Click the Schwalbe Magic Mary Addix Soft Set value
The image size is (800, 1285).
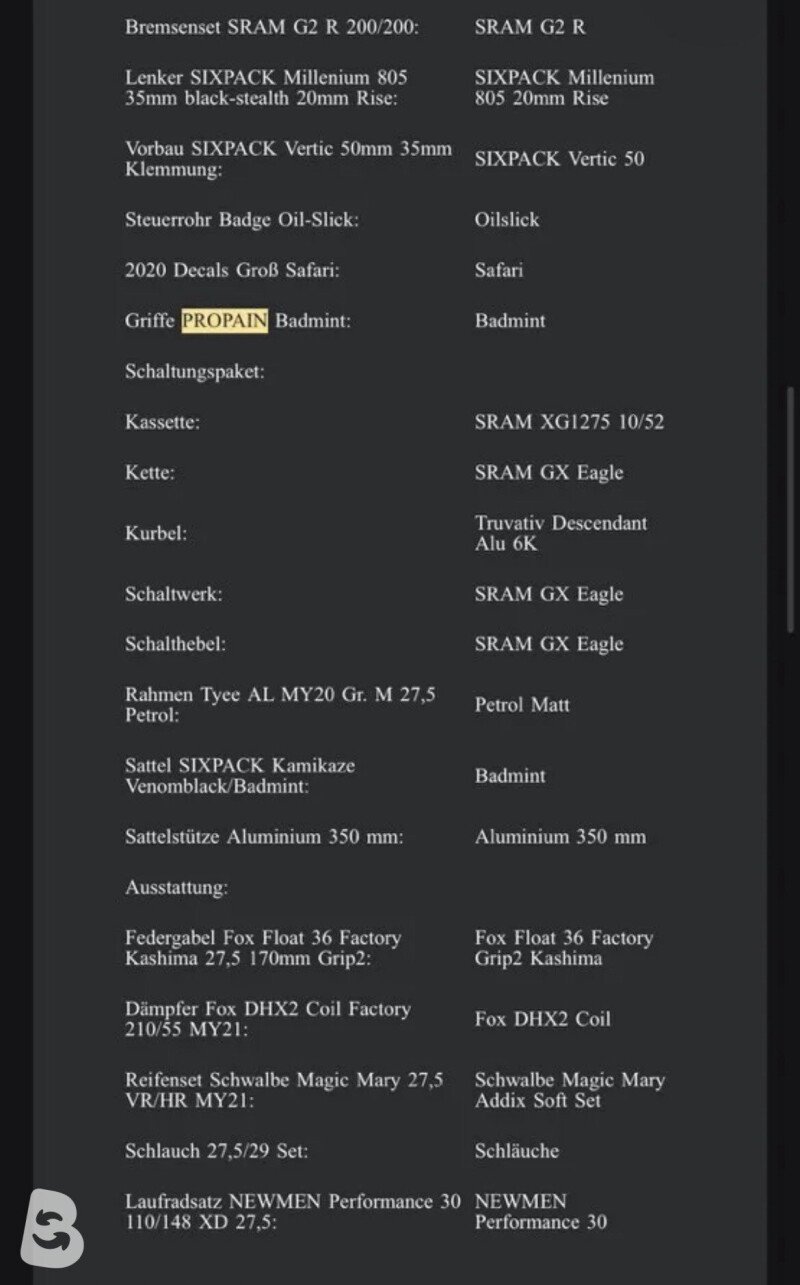coord(570,1090)
